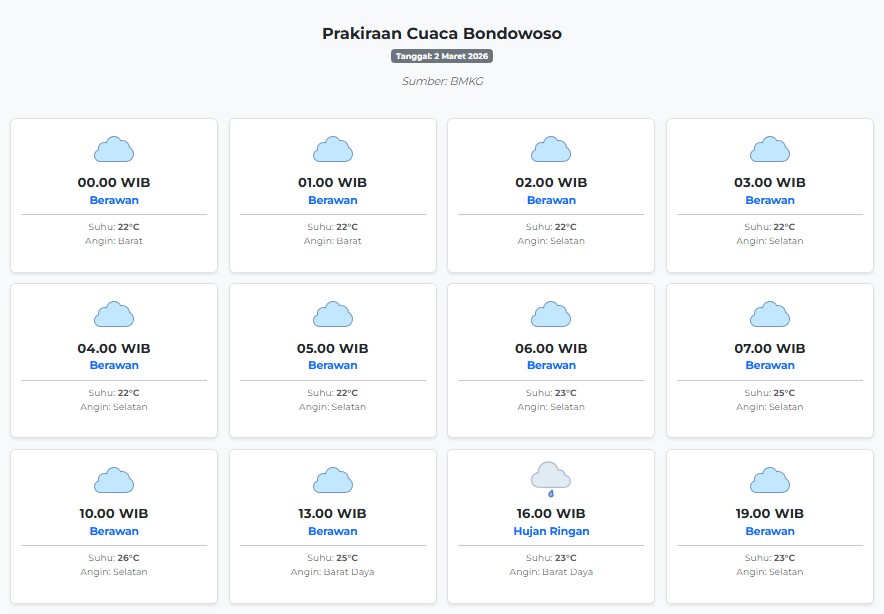Click the cloud icon for 19.00 WIB
Screen dimensions: 884x614
click(x=770, y=480)
